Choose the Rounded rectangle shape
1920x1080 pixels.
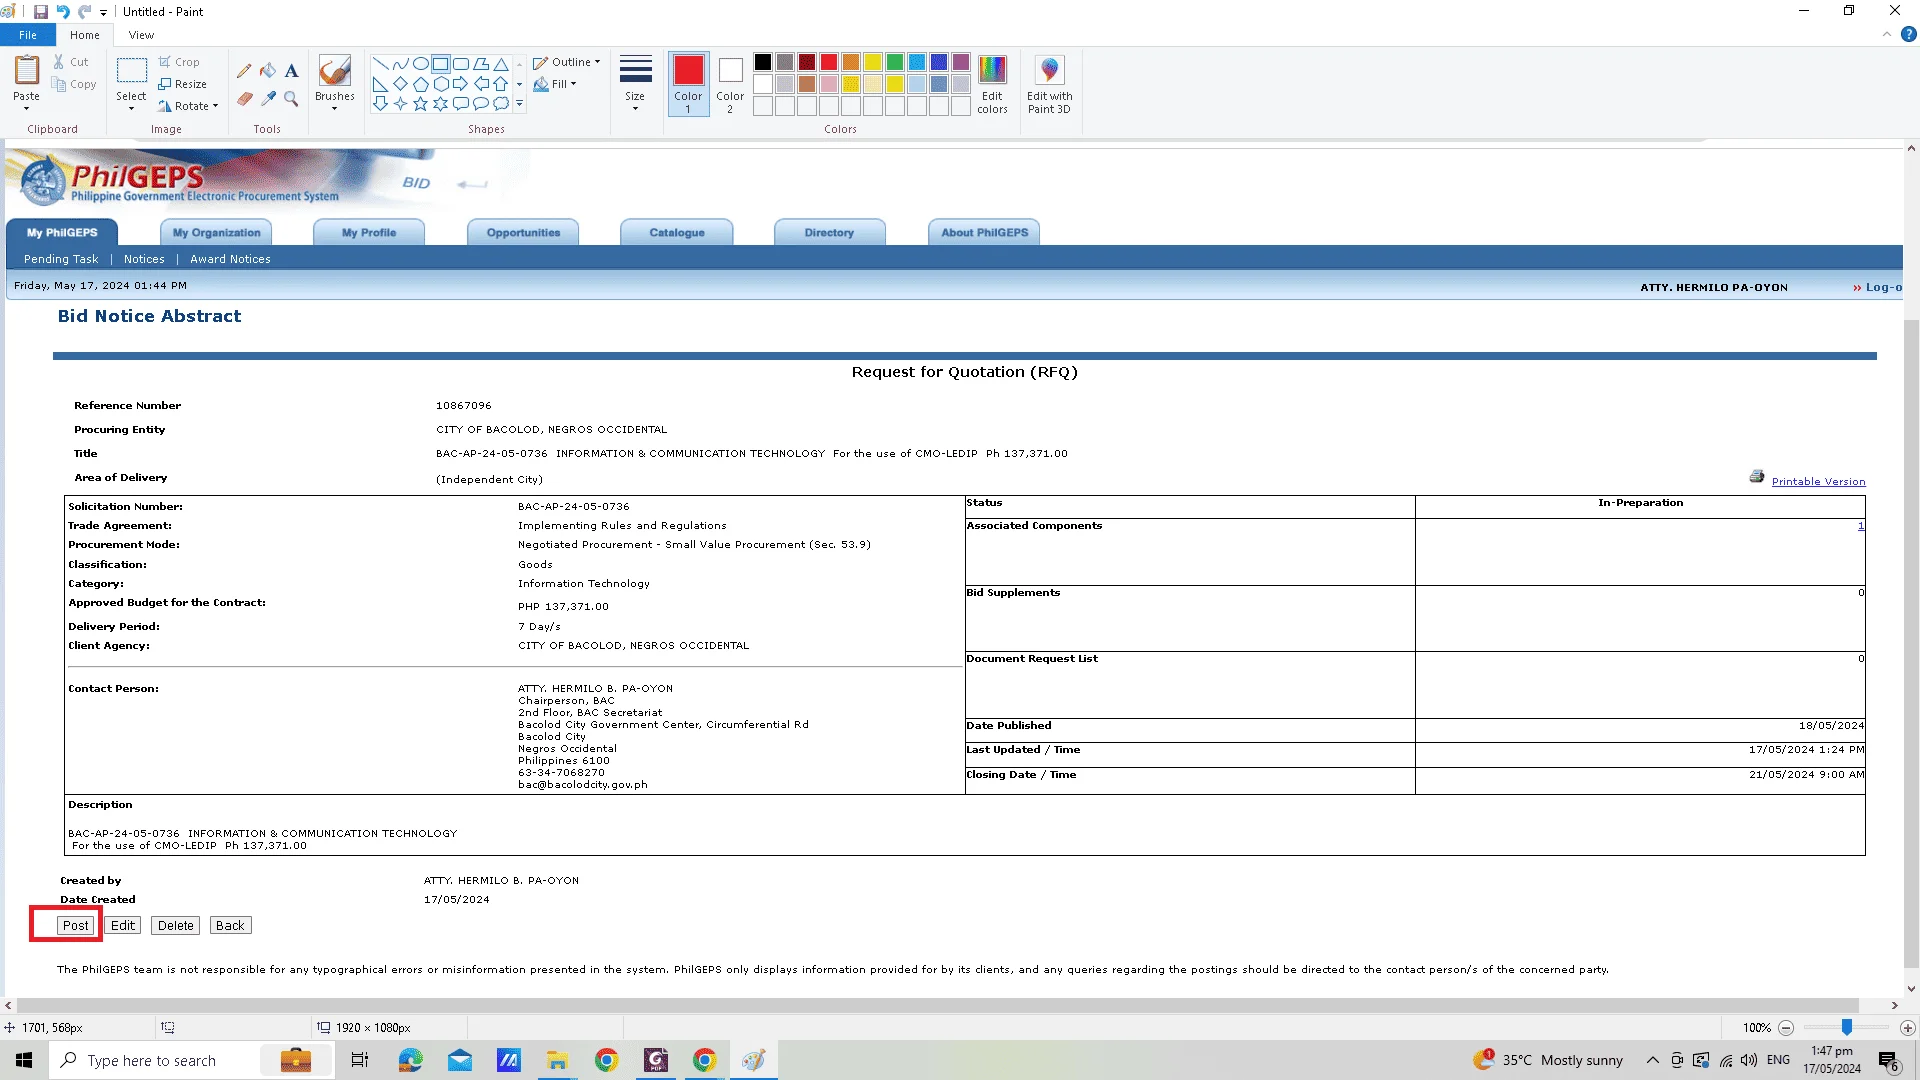[460, 64]
